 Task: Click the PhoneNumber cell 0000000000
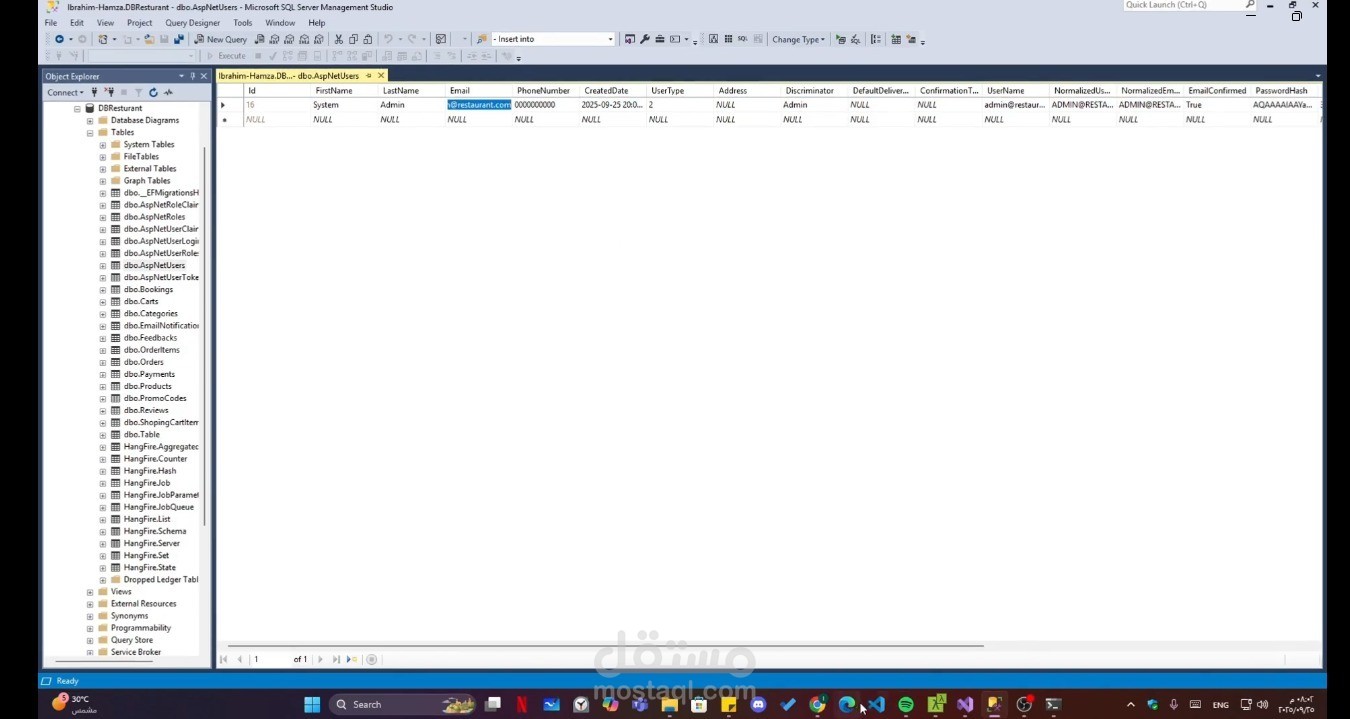(x=546, y=105)
